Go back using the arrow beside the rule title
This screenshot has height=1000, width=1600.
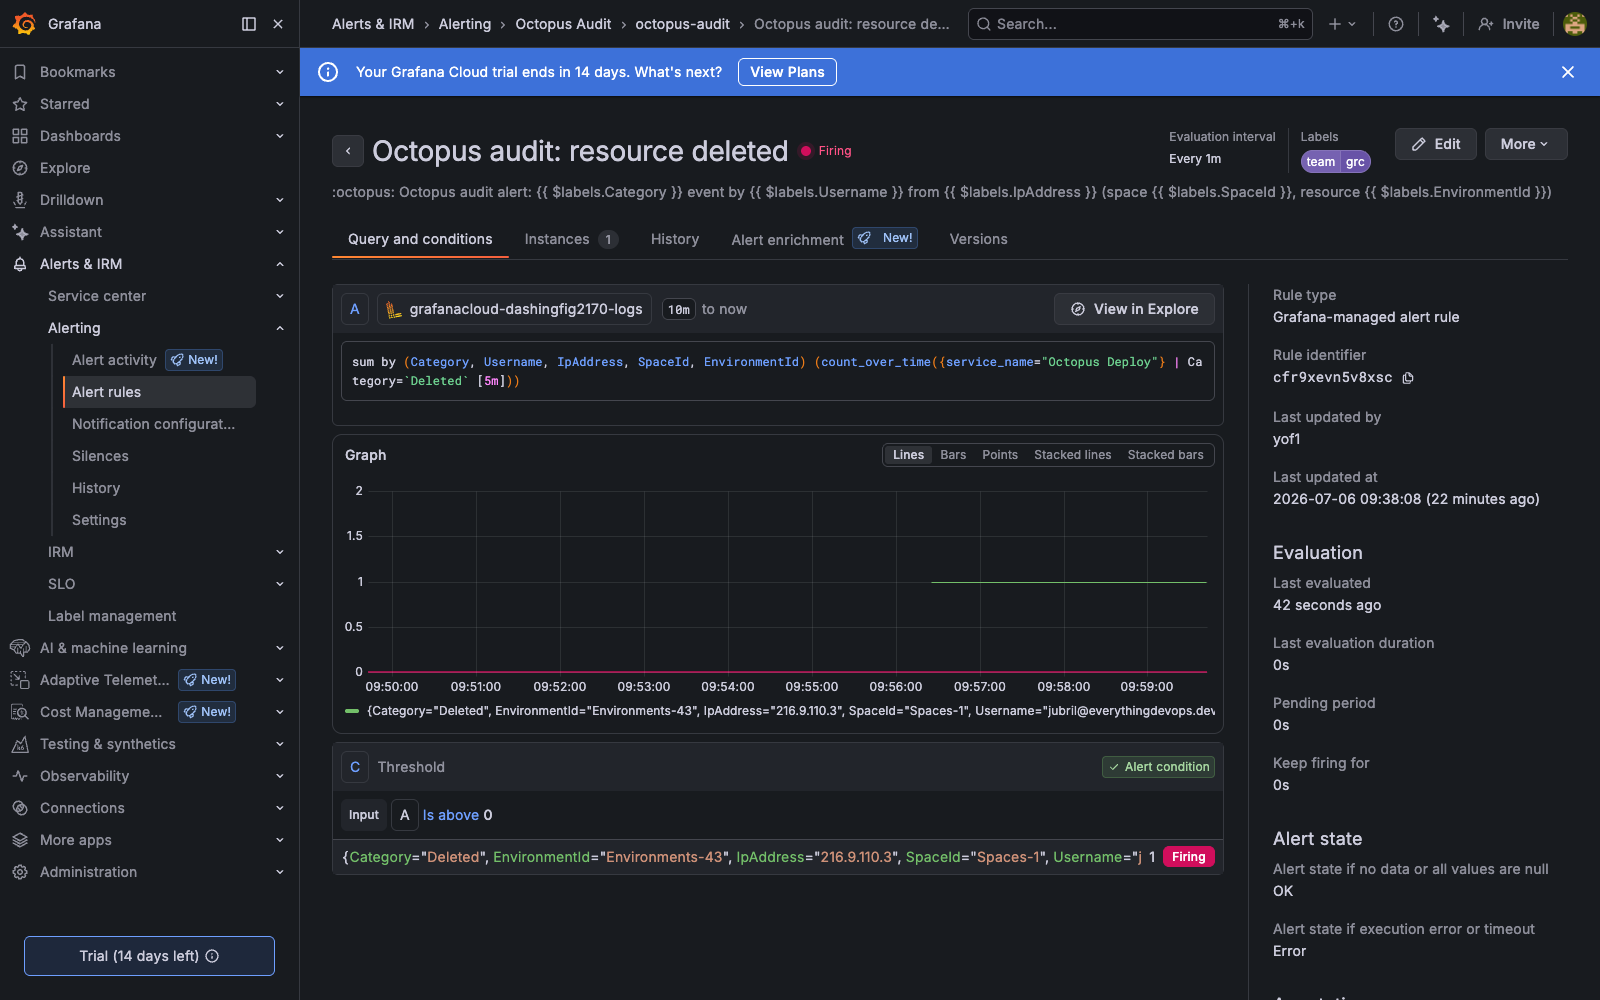(x=348, y=151)
